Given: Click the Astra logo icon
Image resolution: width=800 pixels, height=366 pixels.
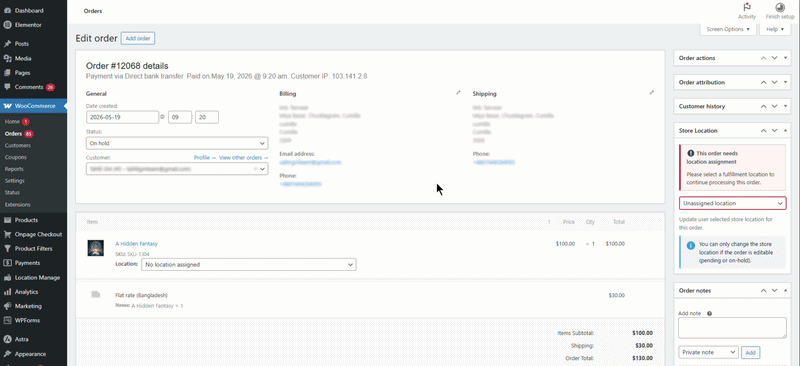Looking at the screenshot, I should pos(7,339).
